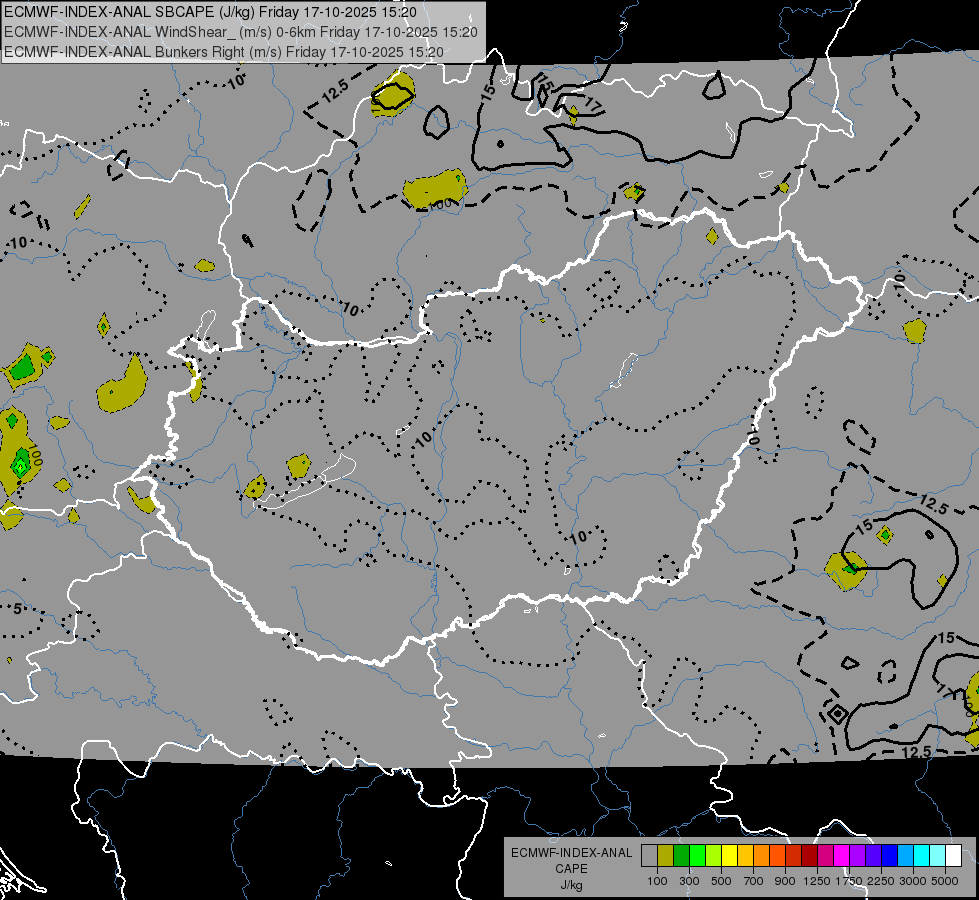
Task: Click the 1250 legend value label
Action: (817, 881)
